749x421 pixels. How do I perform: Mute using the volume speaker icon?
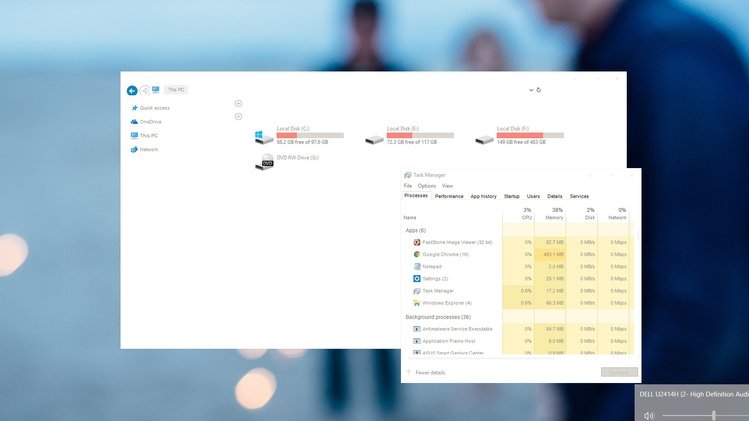pyautogui.click(x=648, y=416)
